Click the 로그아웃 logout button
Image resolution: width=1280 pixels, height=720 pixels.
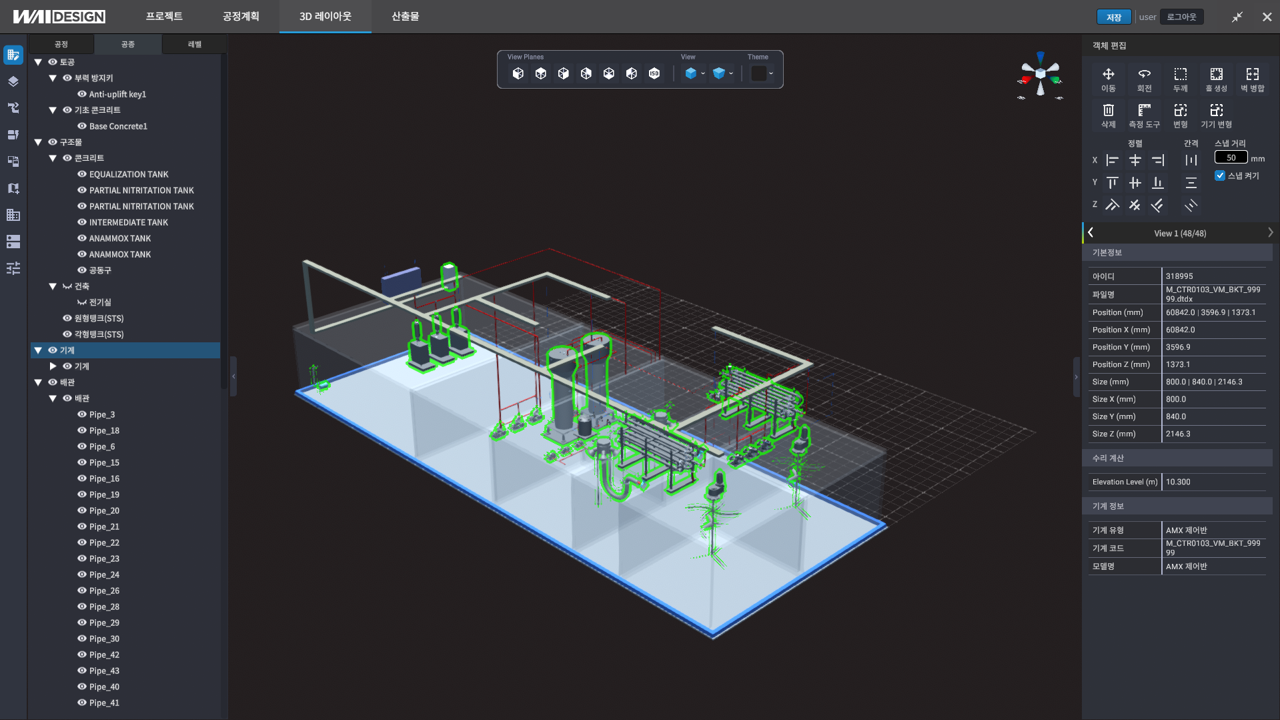pos(1182,17)
